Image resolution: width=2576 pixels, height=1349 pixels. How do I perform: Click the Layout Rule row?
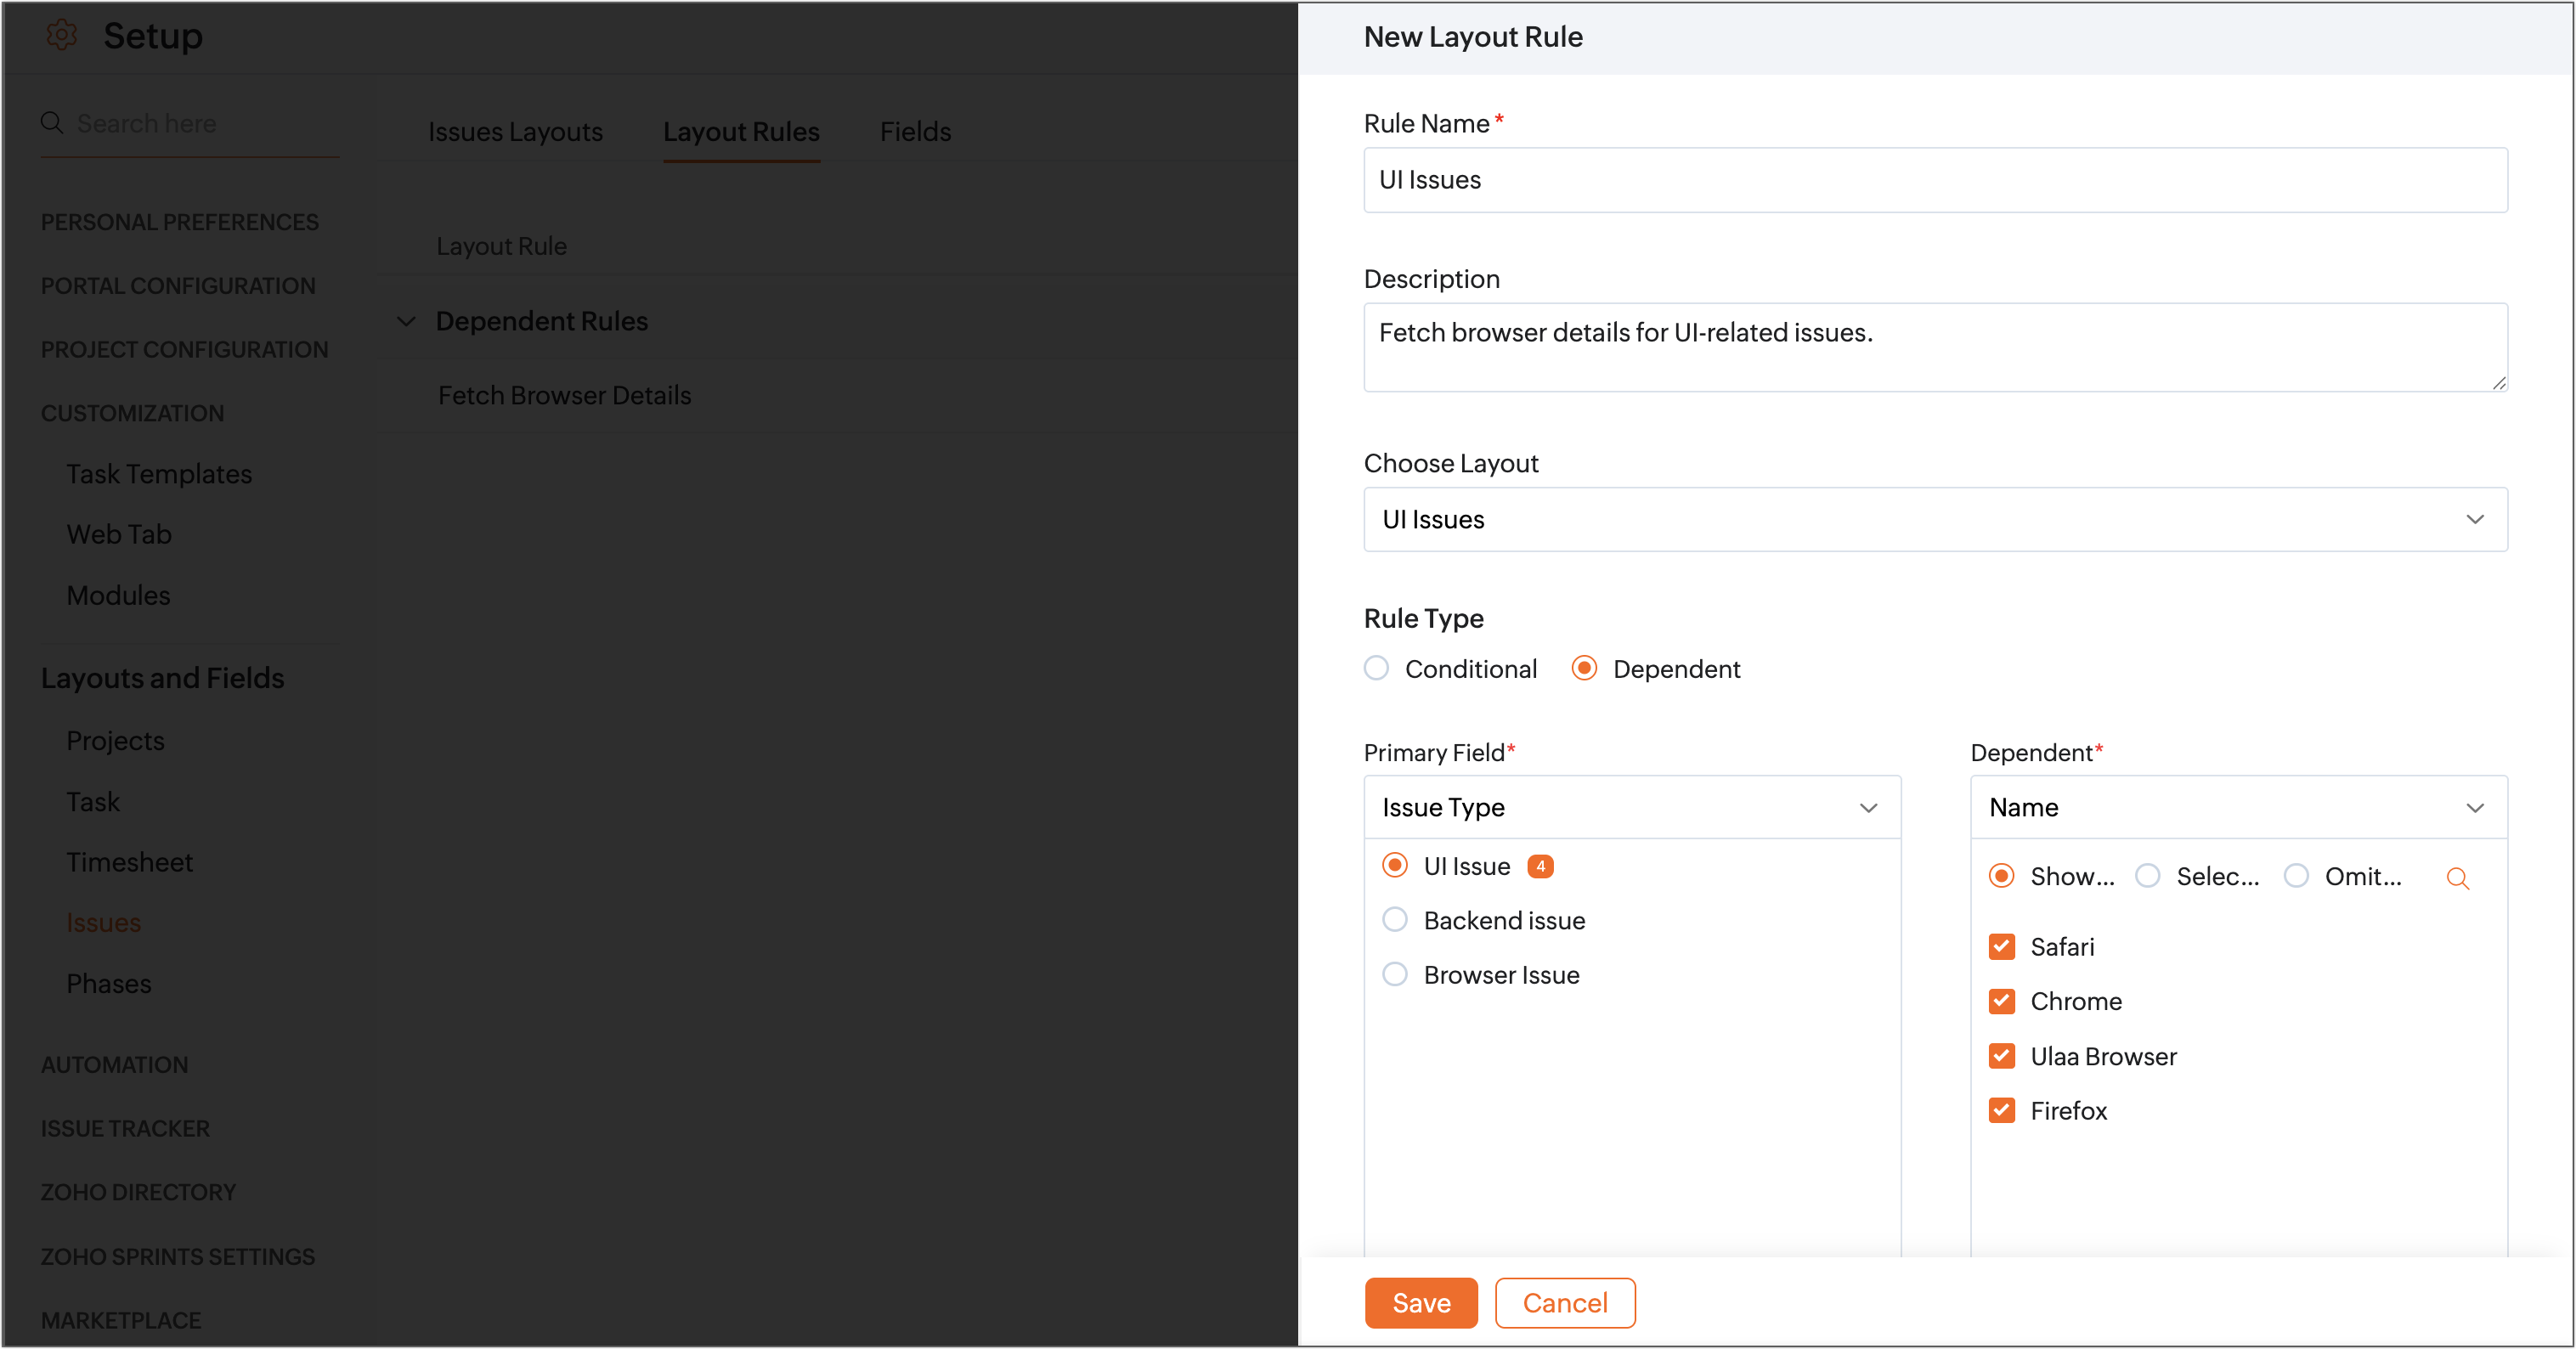(x=501, y=246)
